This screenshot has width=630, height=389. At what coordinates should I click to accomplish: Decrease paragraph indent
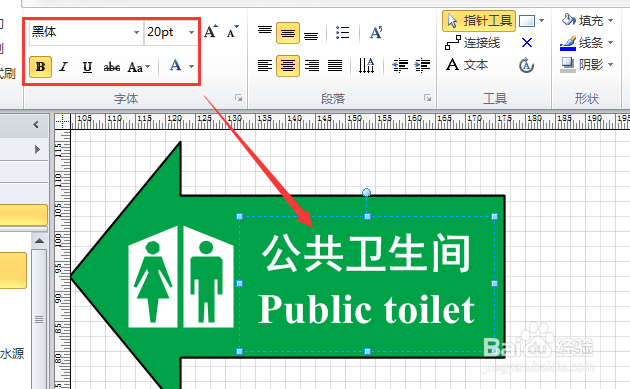click(400, 65)
